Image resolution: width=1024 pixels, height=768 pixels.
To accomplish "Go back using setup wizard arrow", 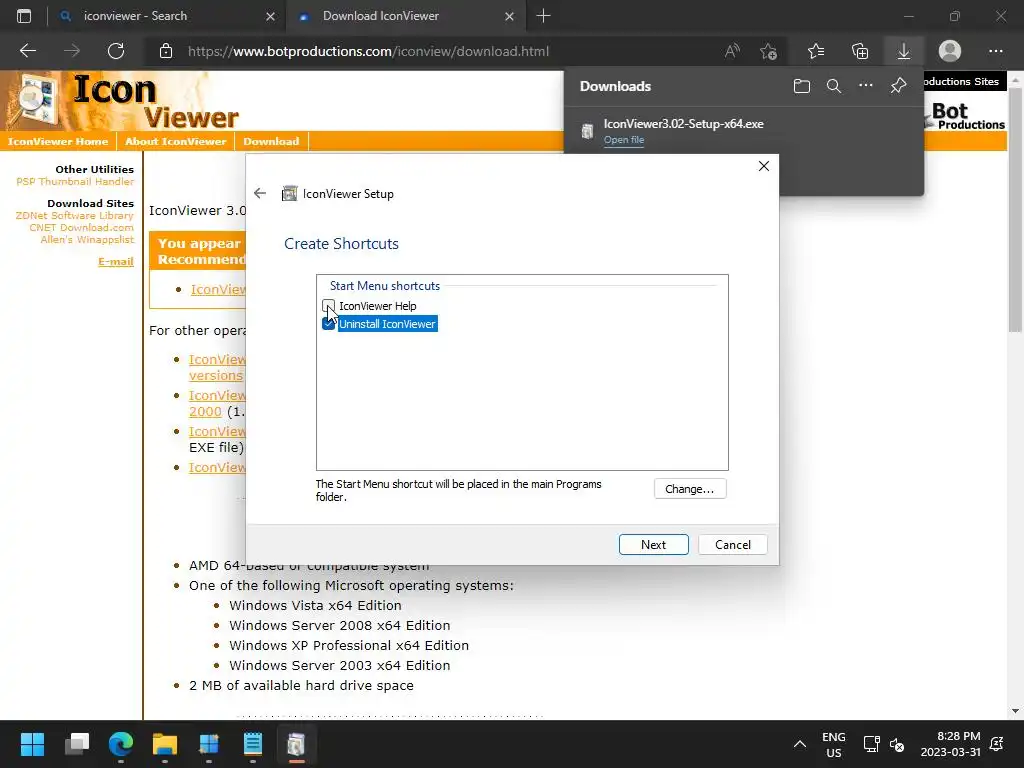I will pyautogui.click(x=260, y=193).
